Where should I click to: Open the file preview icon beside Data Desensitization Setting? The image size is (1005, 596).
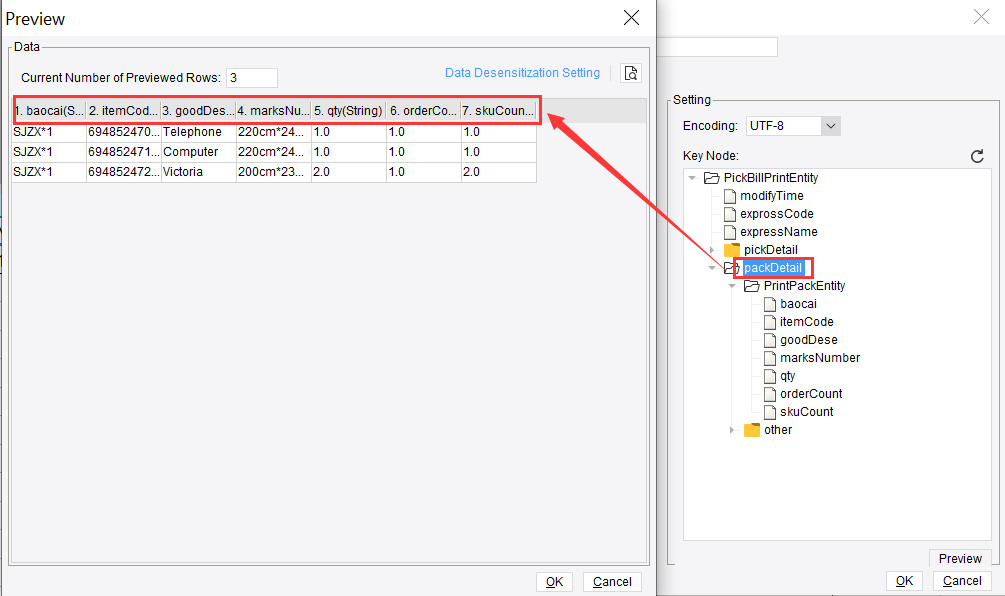(x=631, y=72)
